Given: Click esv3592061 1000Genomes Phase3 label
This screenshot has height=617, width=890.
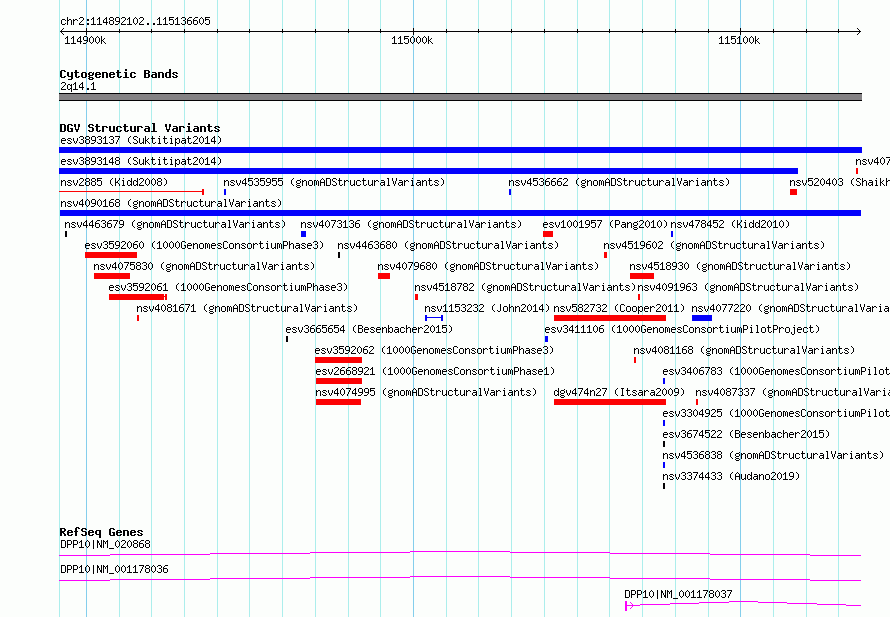Looking at the screenshot, I should [x=228, y=287].
